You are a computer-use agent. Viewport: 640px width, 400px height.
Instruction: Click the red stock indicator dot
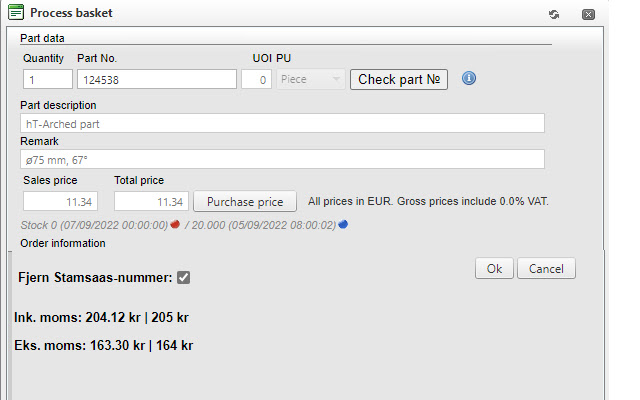(x=174, y=225)
